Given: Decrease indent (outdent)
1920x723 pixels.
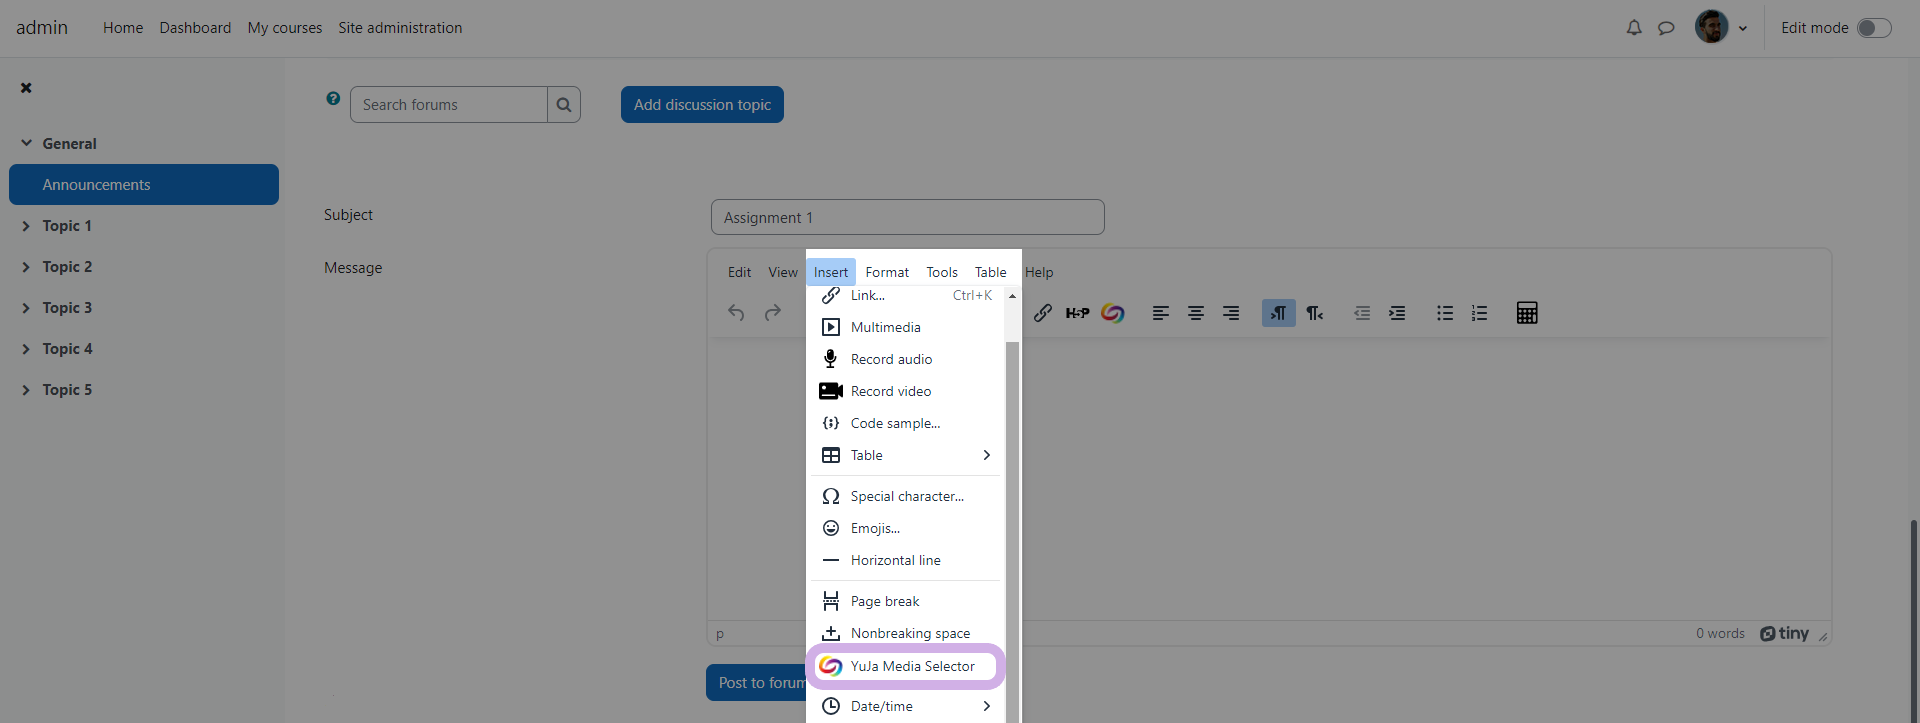Looking at the screenshot, I should click(1362, 313).
